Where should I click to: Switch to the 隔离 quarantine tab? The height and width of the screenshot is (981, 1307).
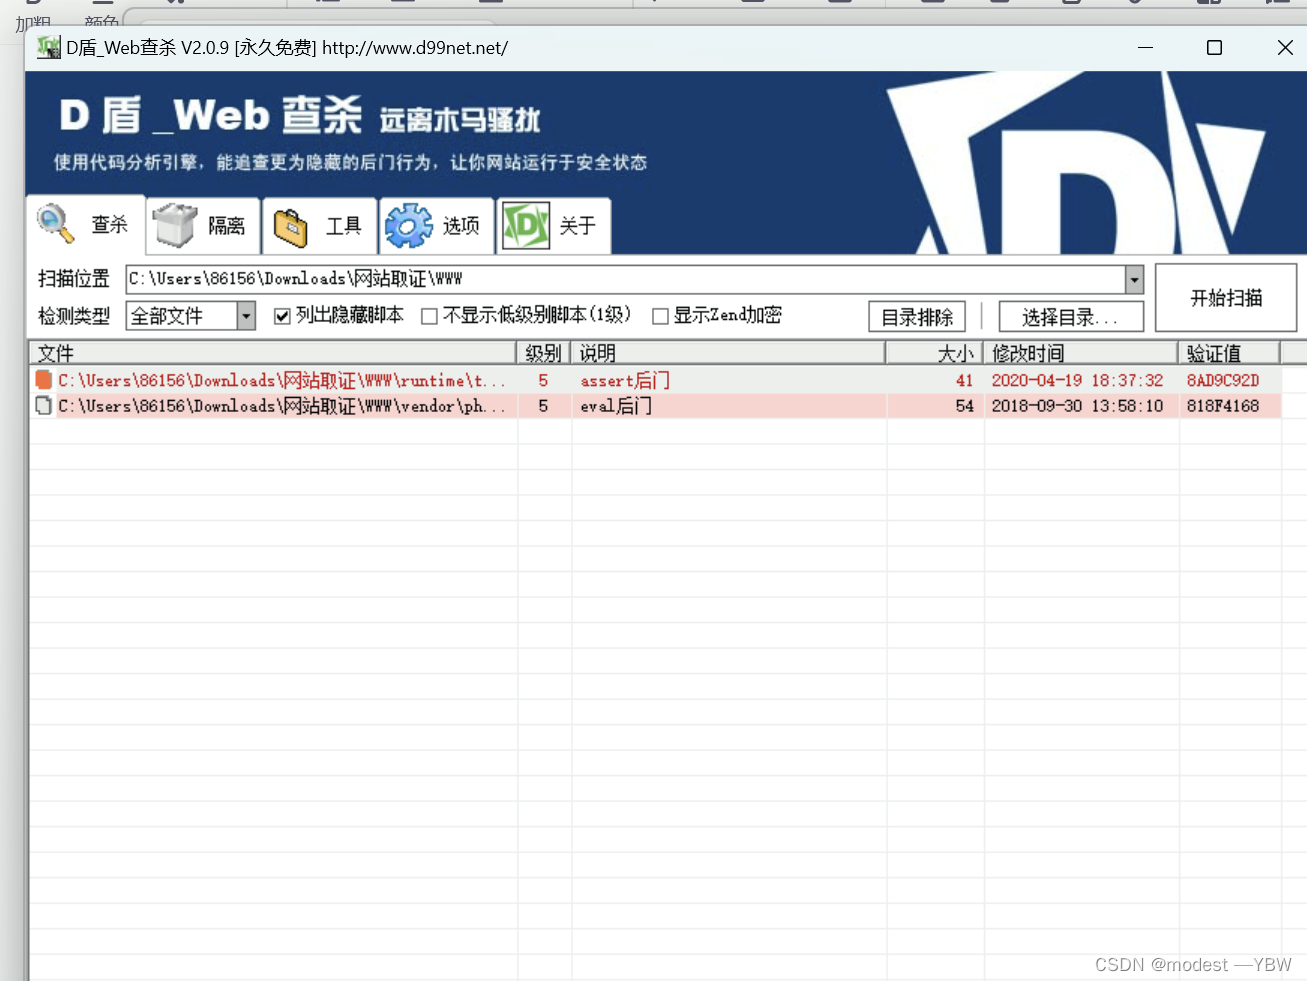pos(204,226)
